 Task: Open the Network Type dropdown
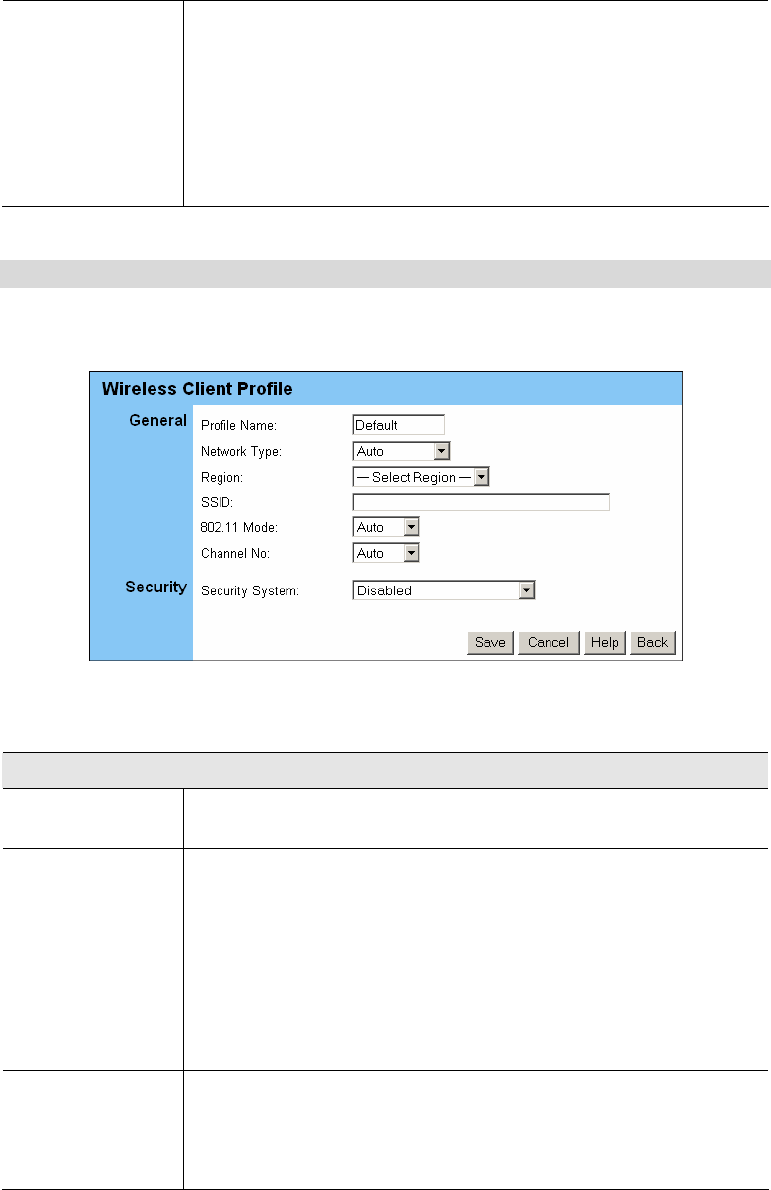tap(401, 452)
